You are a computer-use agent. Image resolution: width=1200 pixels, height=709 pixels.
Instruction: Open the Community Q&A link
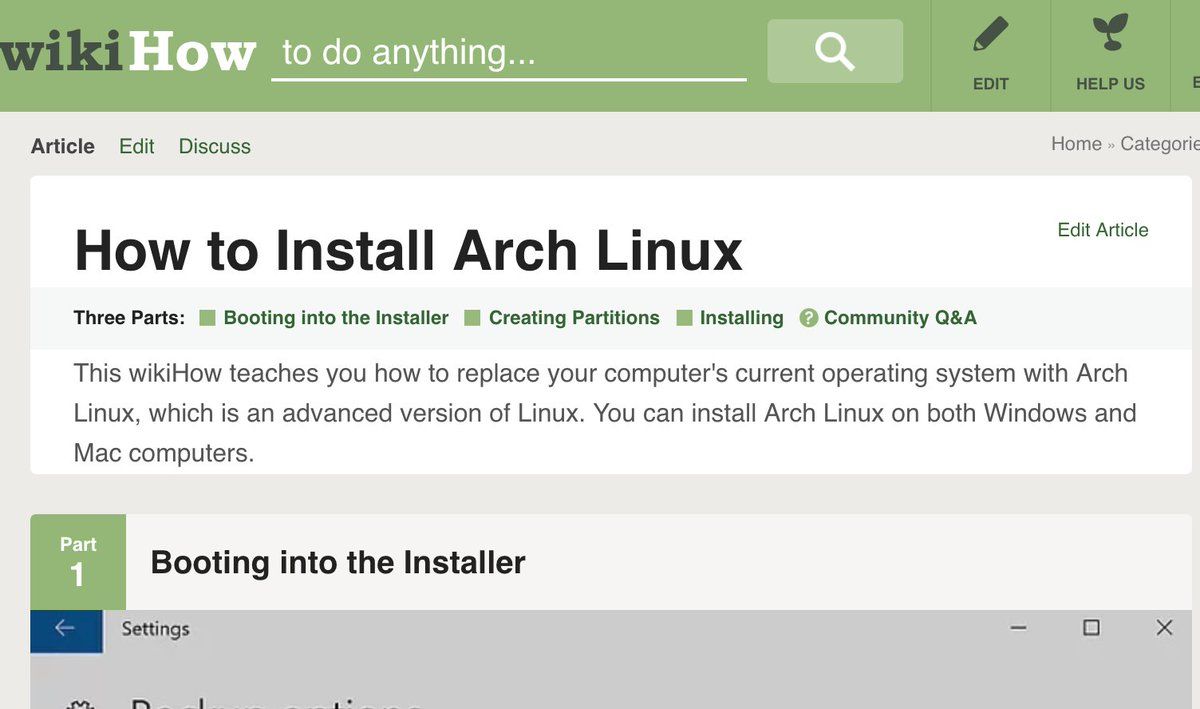tap(900, 318)
